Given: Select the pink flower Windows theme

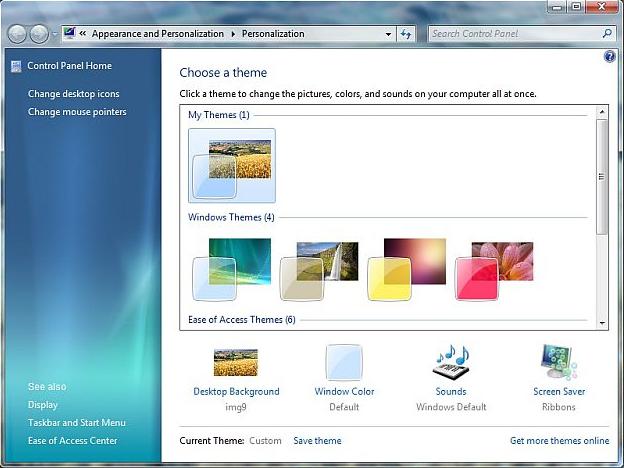Looking at the screenshot, I should point(494,271).
